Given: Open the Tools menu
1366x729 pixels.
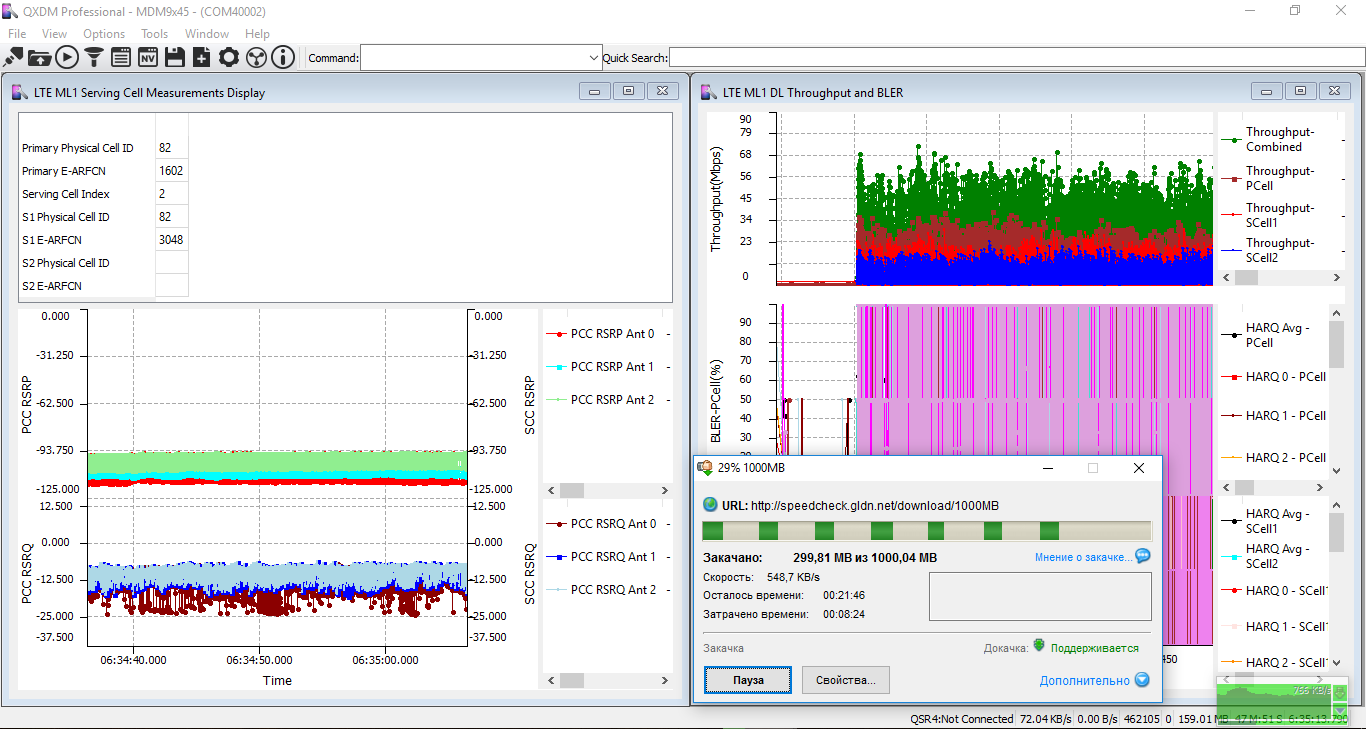Looking at the screenshot, I should 154,34.
